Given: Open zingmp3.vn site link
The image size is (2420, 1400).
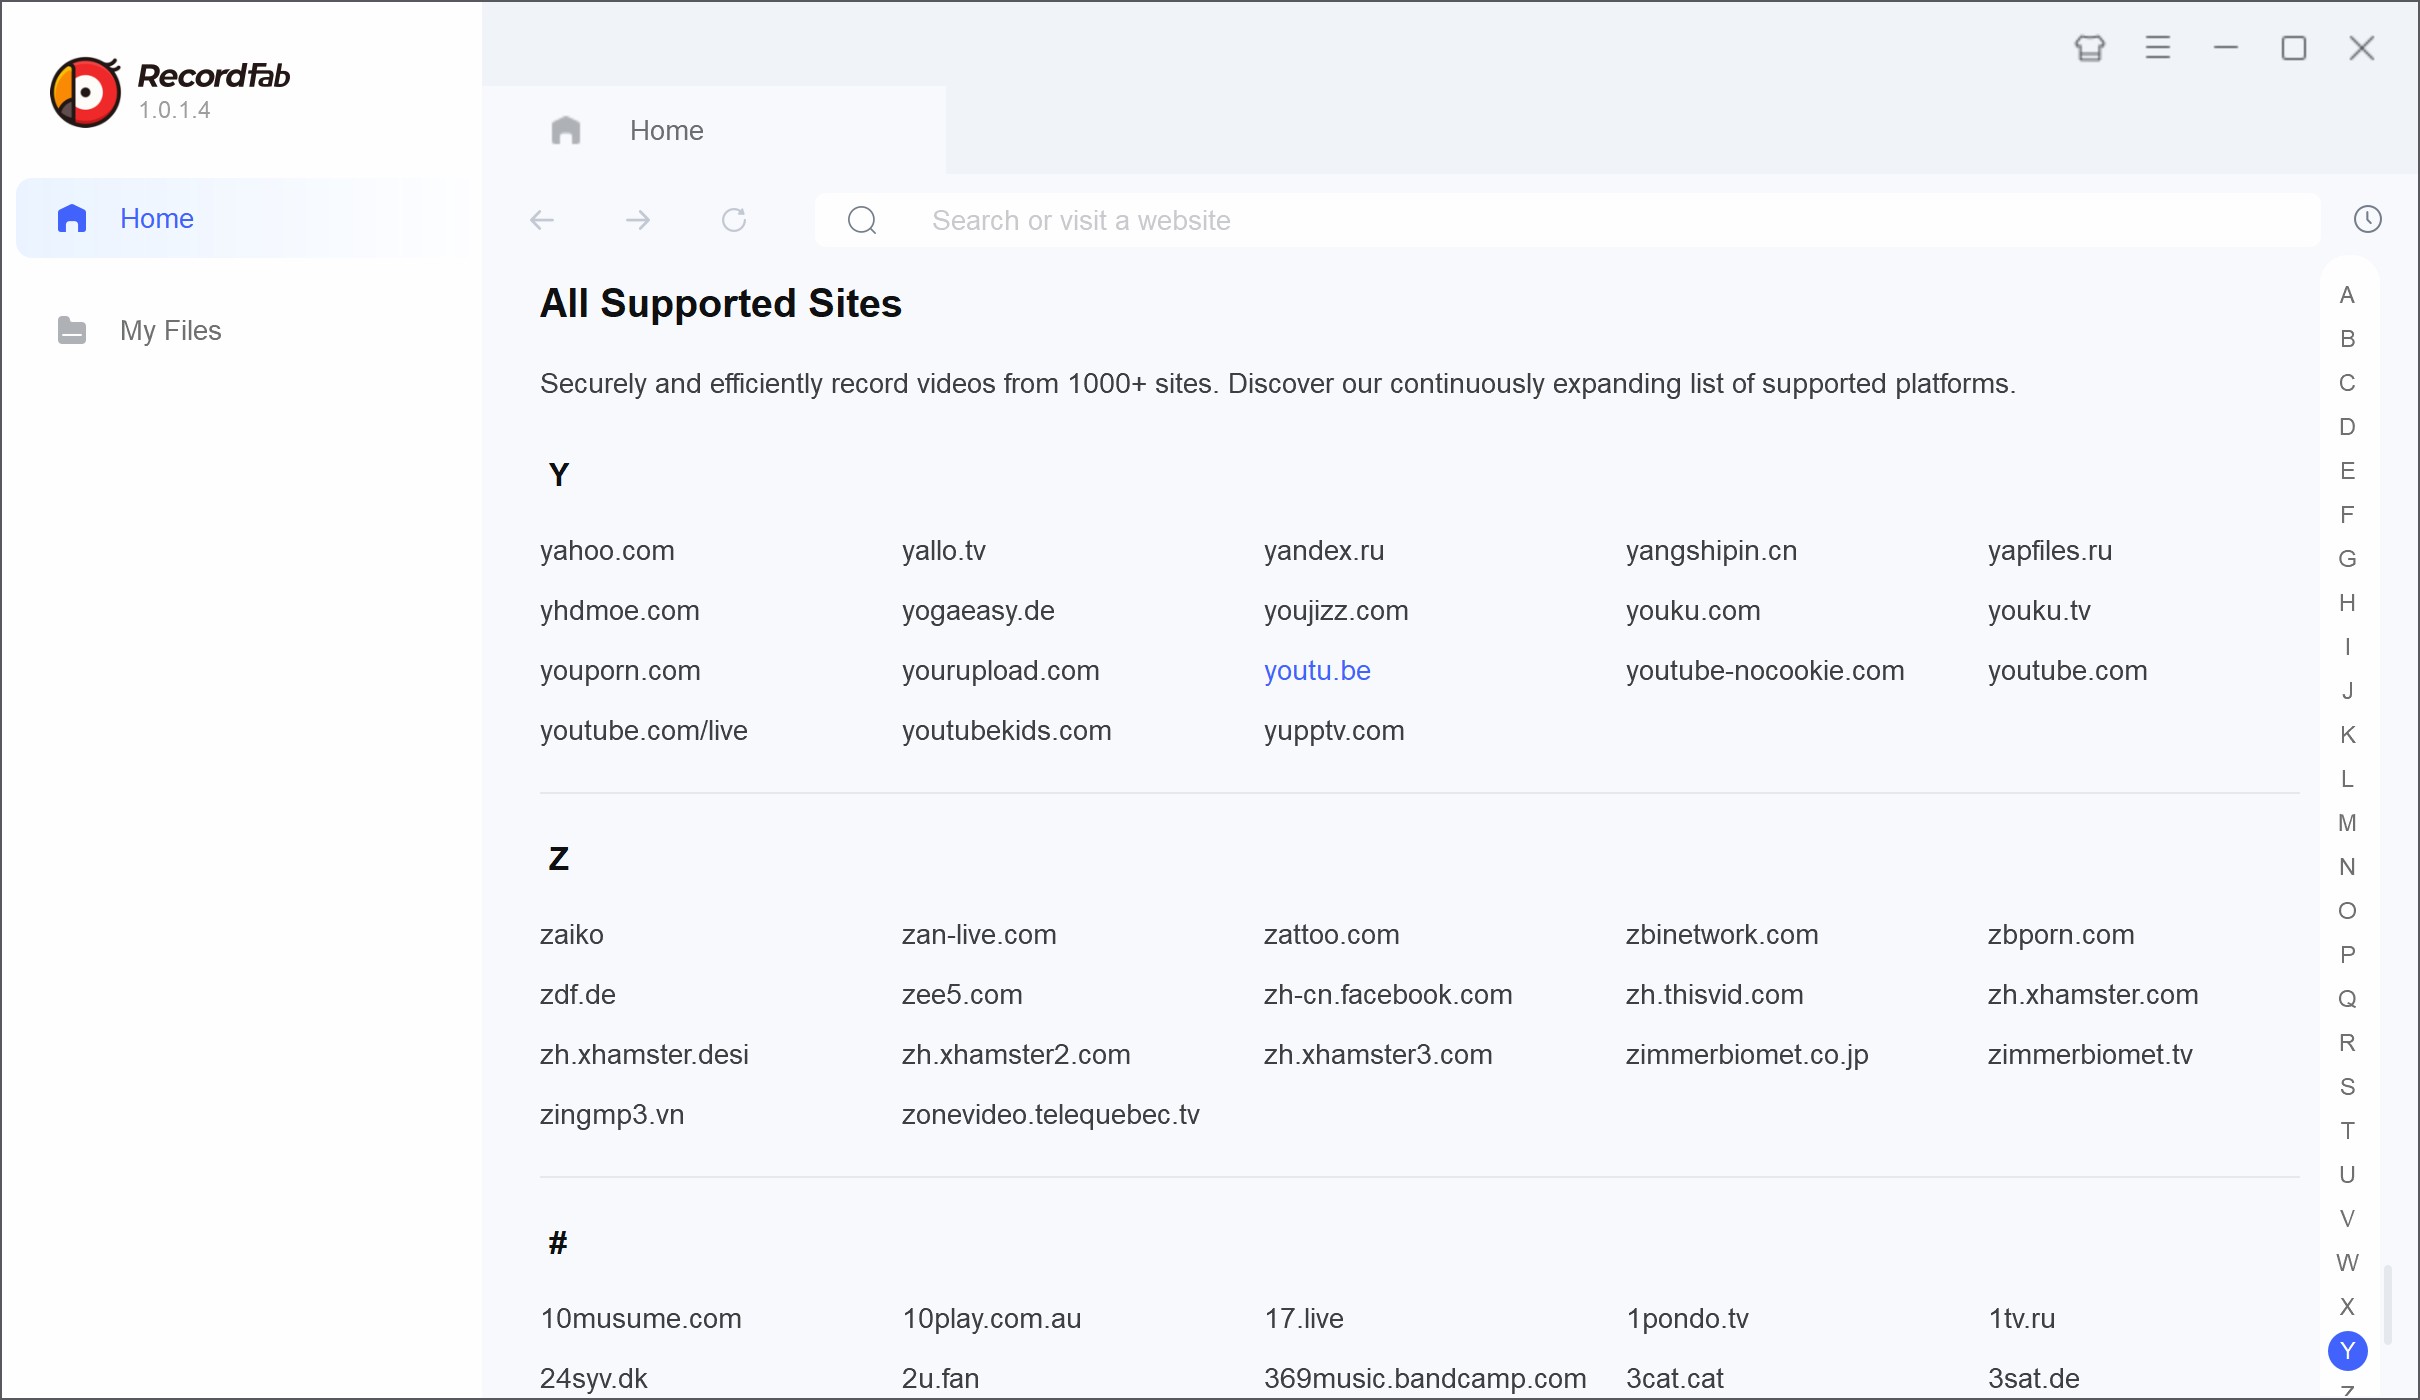Looking at the screenshot, I should (x=612, y=1115).
